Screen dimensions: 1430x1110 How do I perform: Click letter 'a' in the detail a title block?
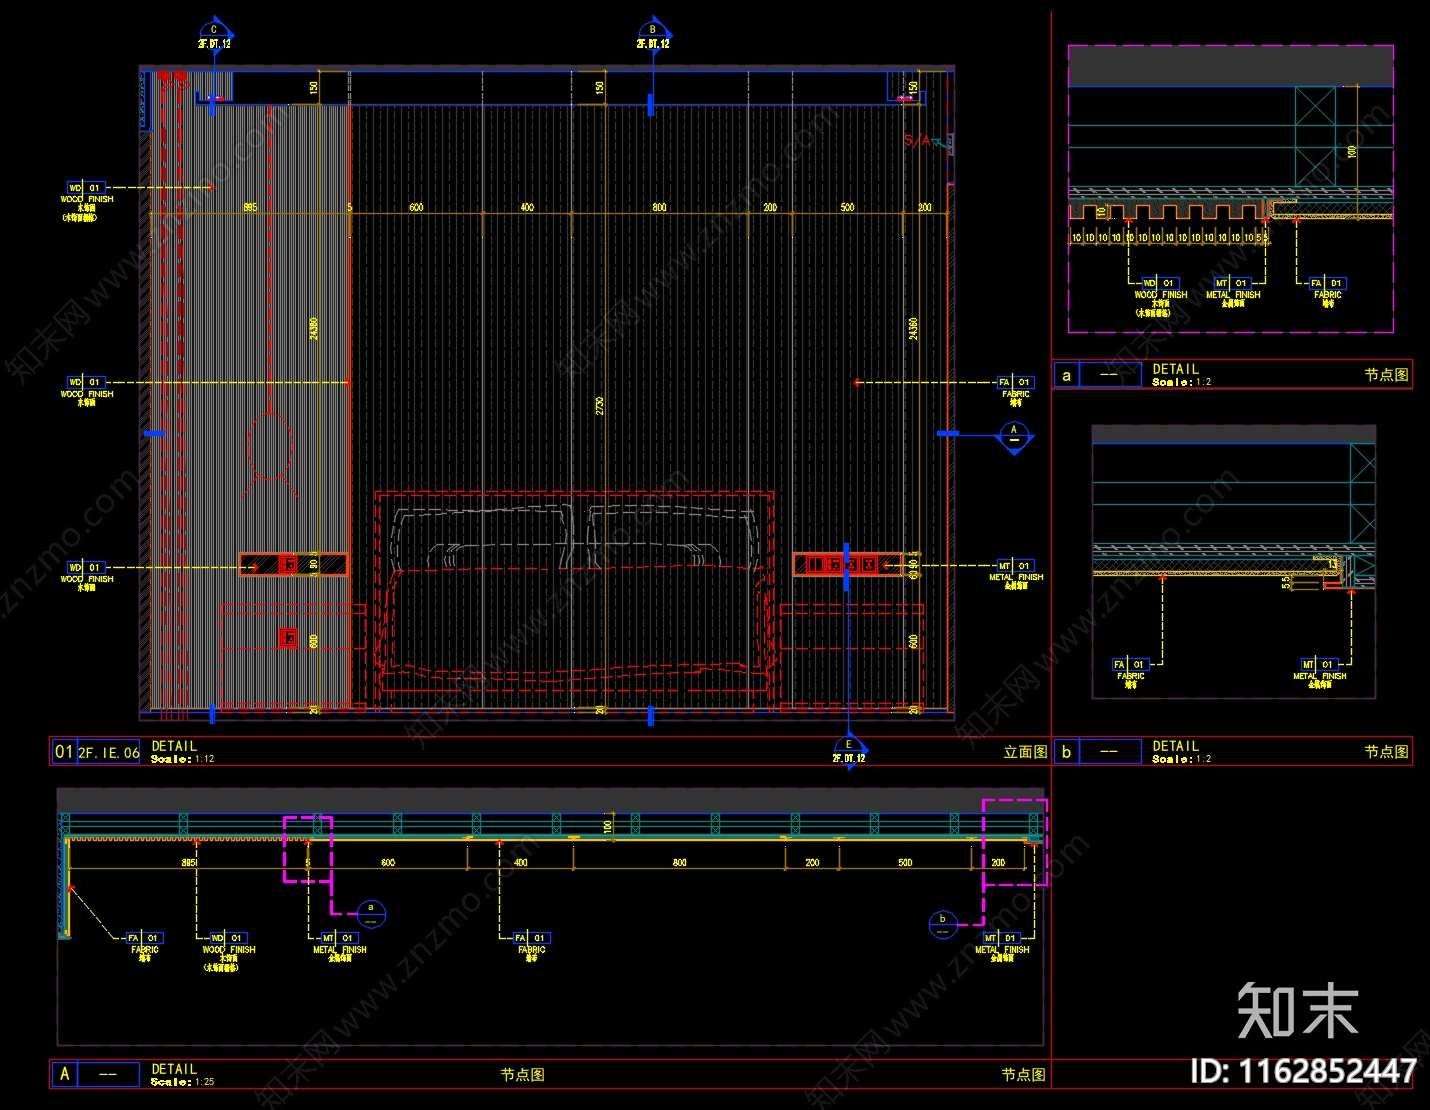(1066, 376)
